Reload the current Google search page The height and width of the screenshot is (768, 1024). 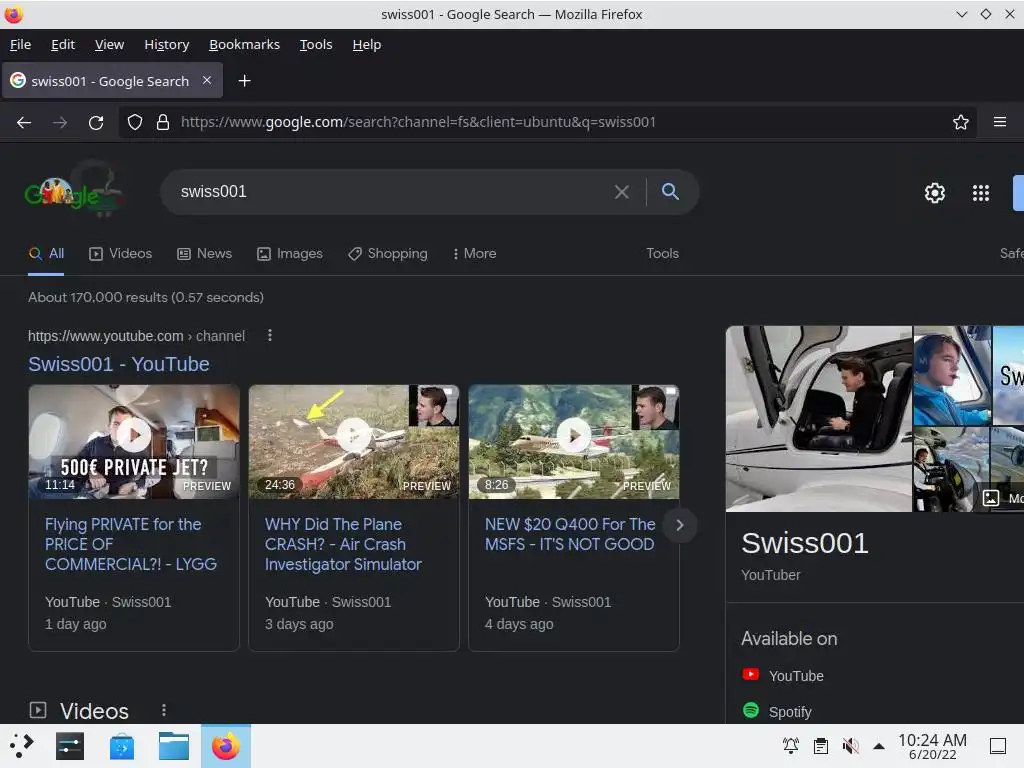click(96, 122)
